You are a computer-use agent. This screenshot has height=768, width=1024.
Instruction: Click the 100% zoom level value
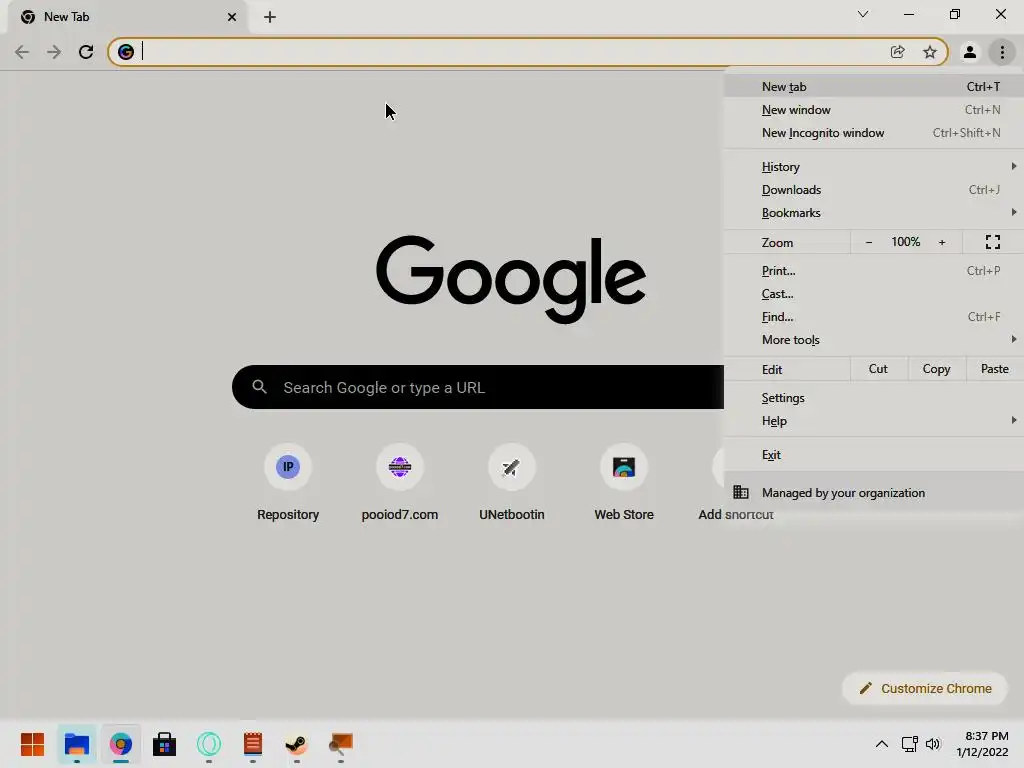tap(906, 242)
